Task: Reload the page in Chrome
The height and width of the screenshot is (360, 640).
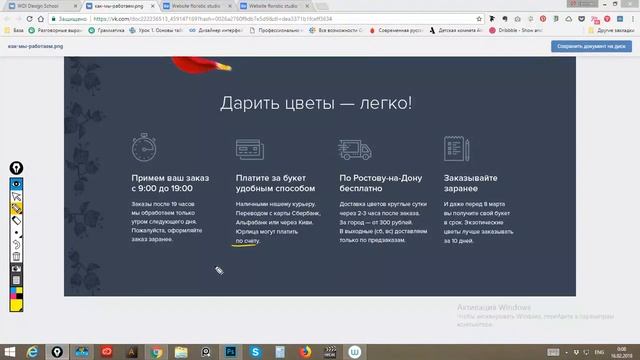Action: (29, 19)
